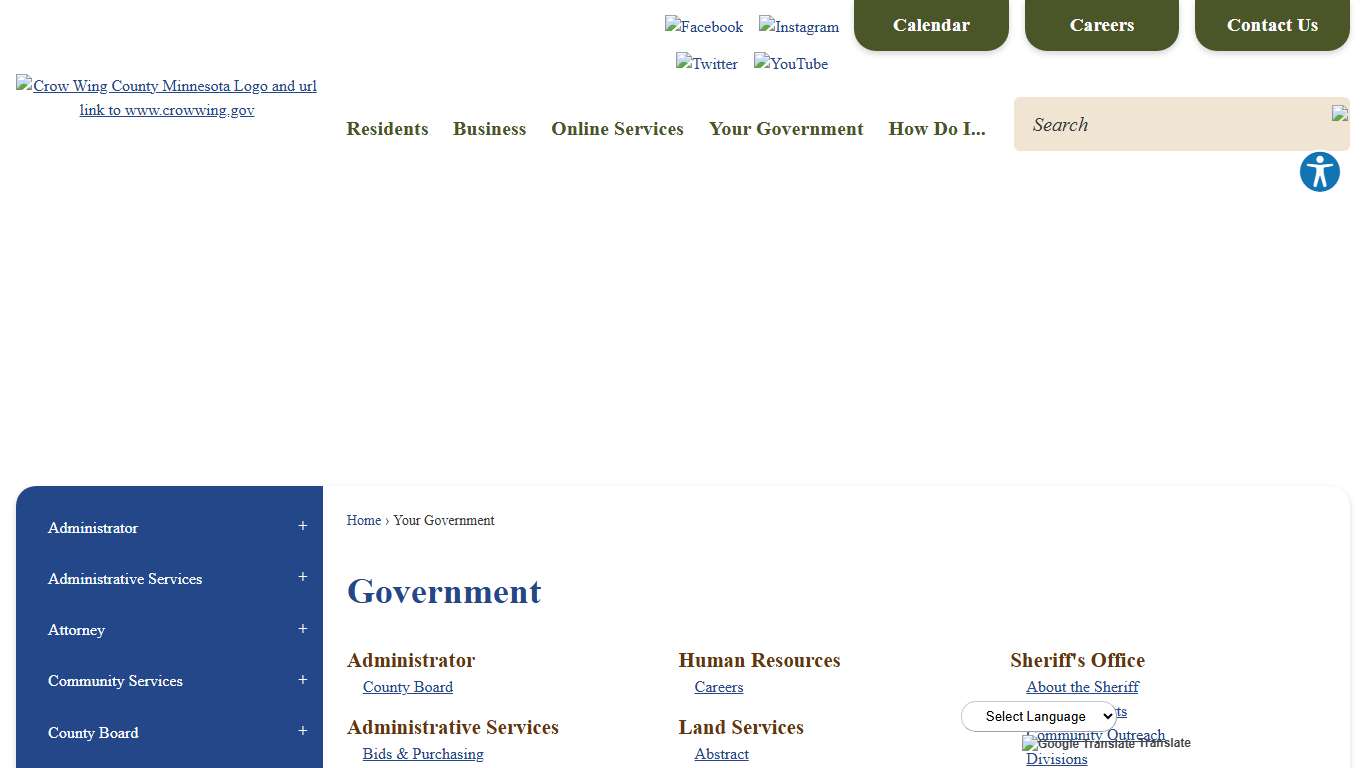Open the Instagram social media icon
The image size is (1366, 768).
(x=798, y=27)
